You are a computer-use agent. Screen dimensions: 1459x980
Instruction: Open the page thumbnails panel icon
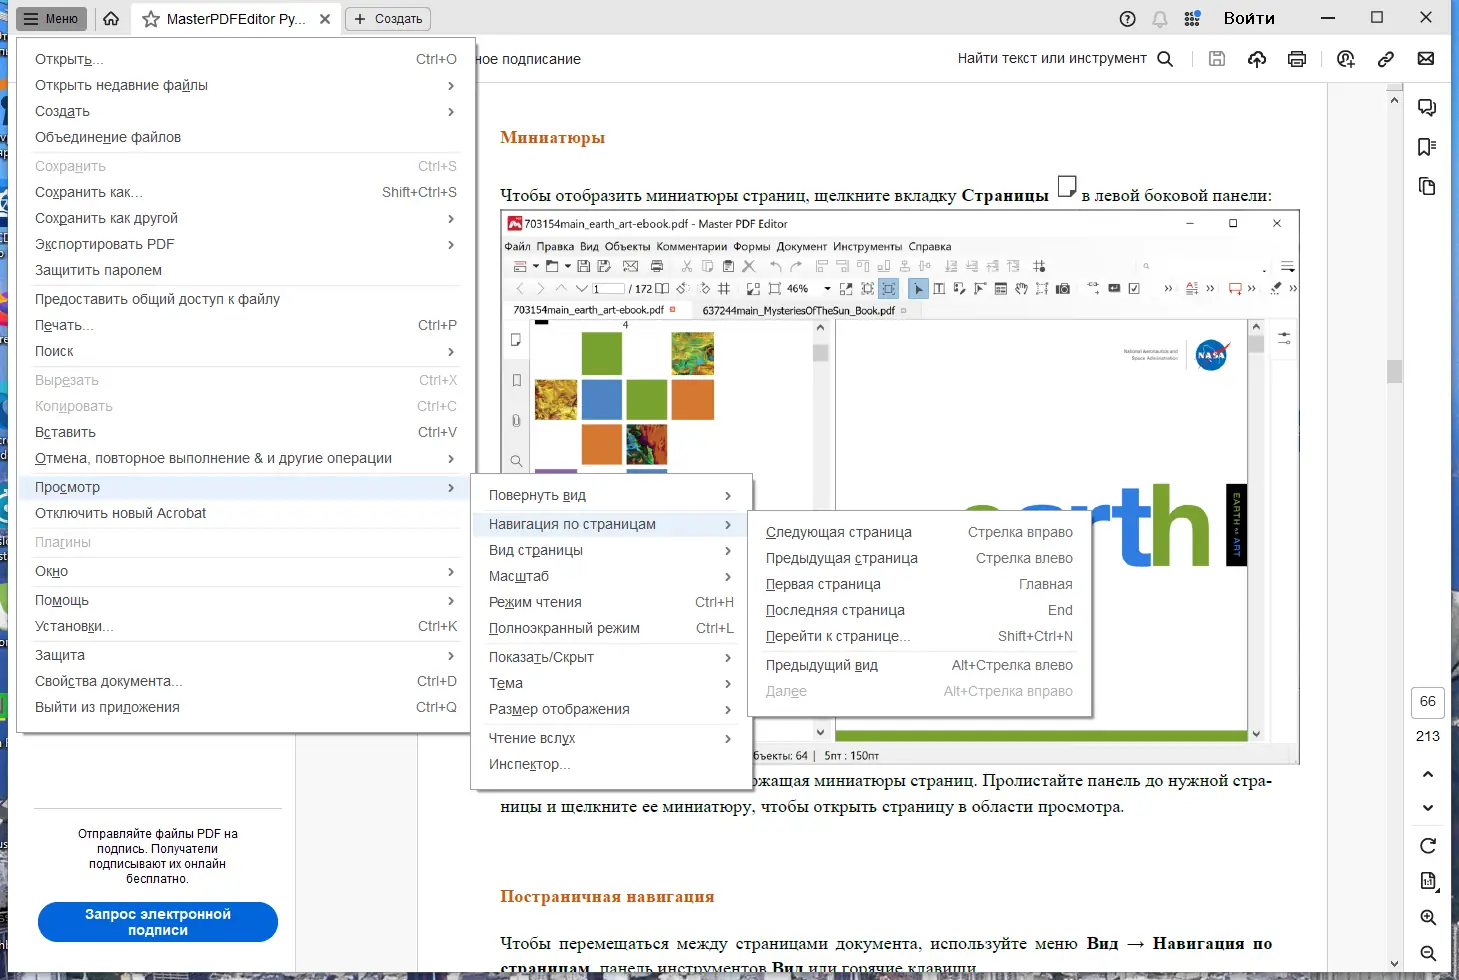point(1427,187)
